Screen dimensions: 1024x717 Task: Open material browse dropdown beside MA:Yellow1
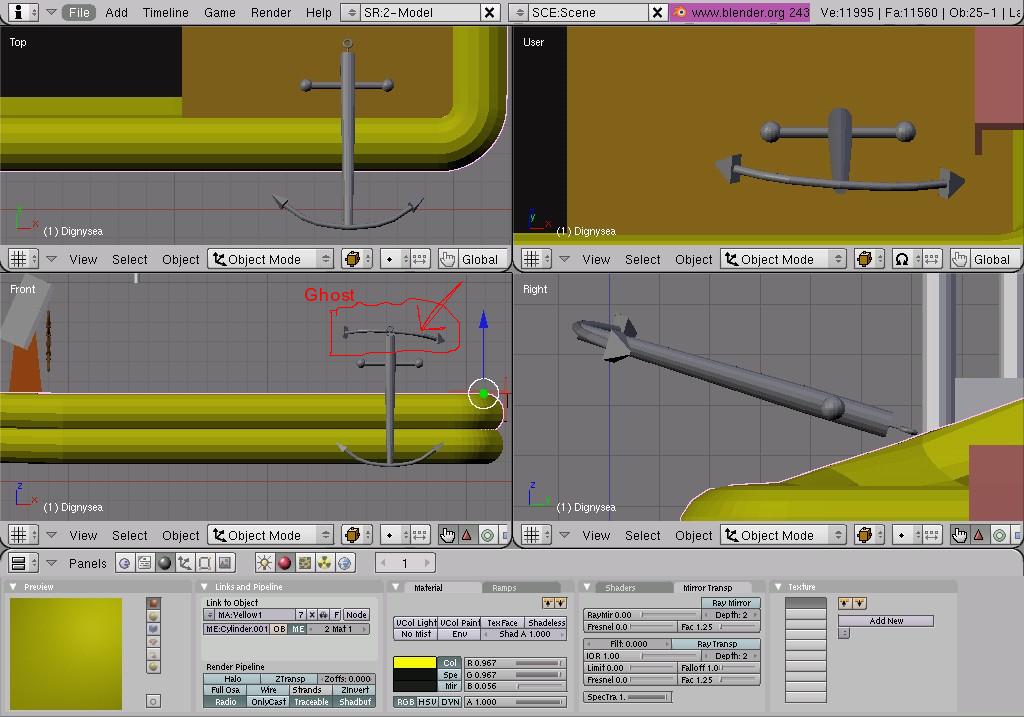[210, 614]
